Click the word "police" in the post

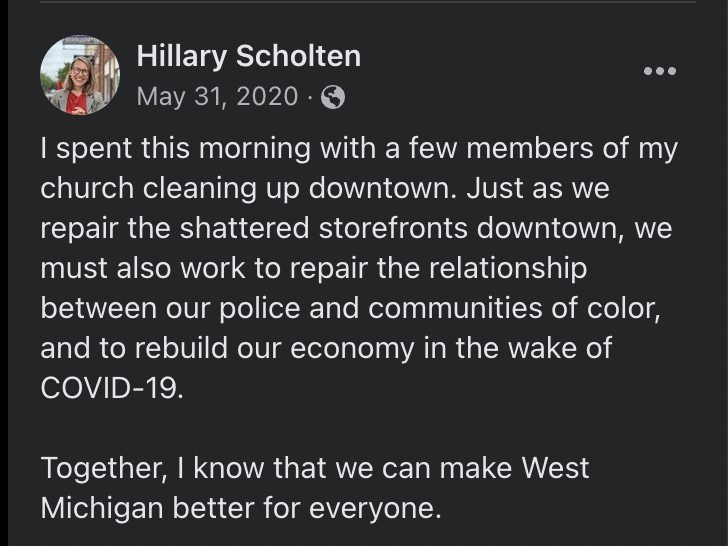click(276, 308)
